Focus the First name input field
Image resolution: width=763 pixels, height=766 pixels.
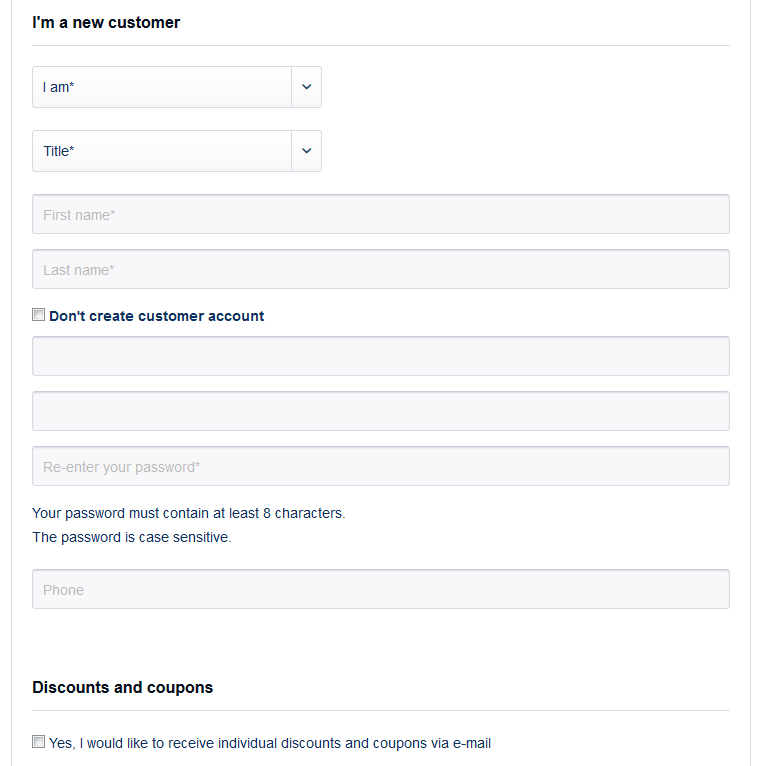coord(381,214)
